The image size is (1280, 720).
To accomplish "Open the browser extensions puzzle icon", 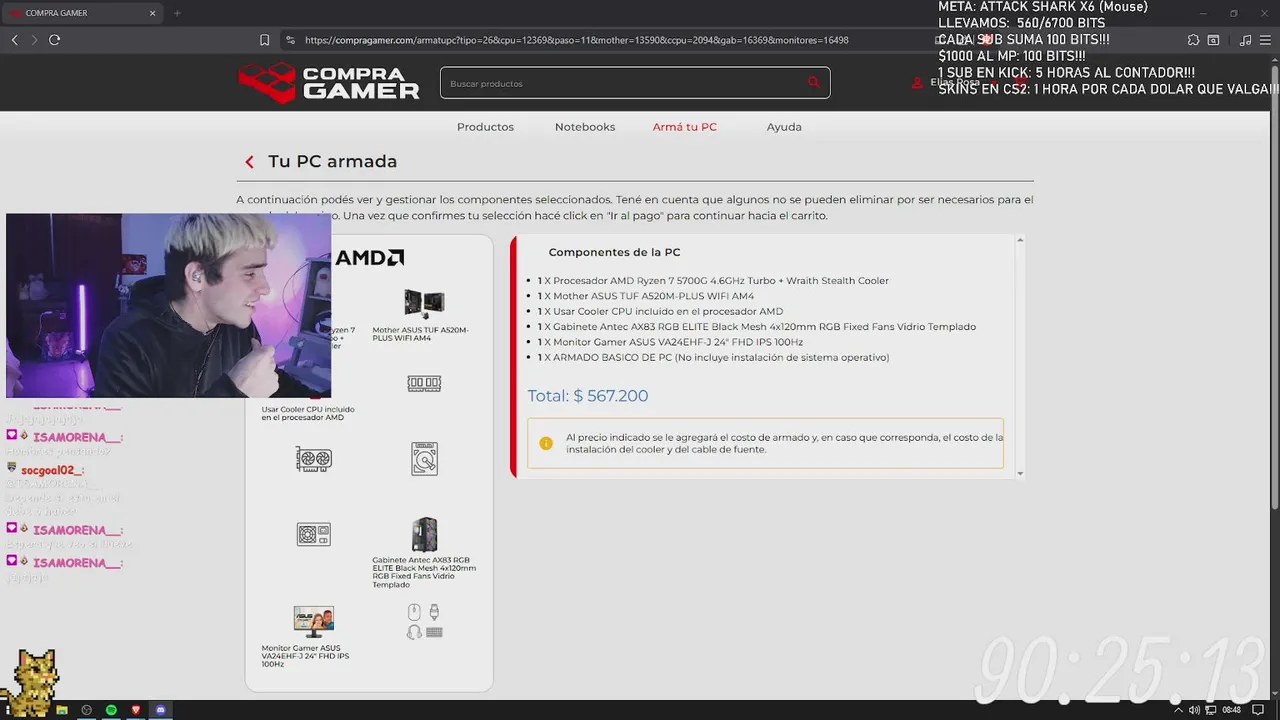I will [x=1193, y=40].
